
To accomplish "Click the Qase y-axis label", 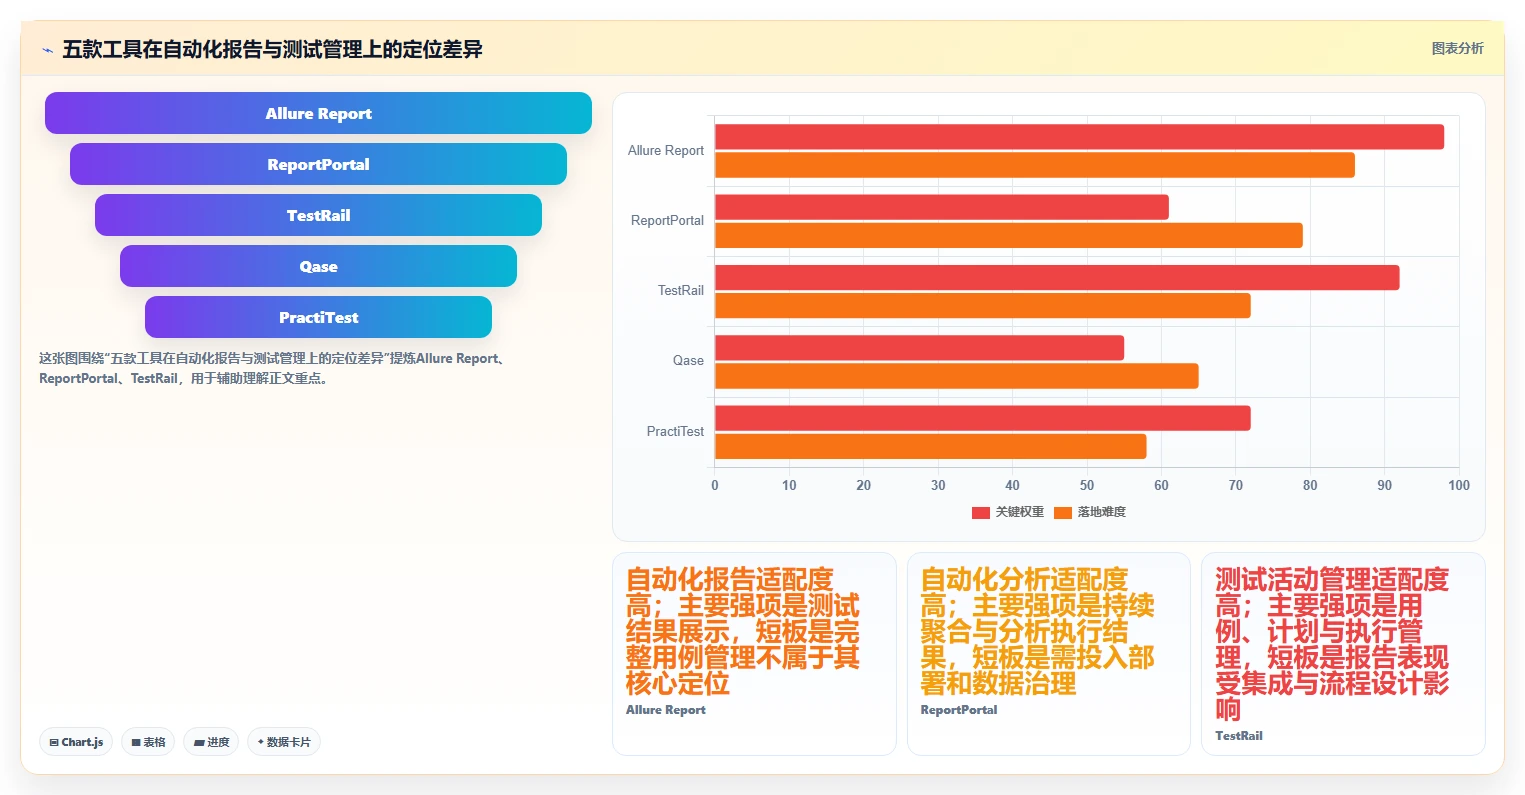I will (688, 360).
